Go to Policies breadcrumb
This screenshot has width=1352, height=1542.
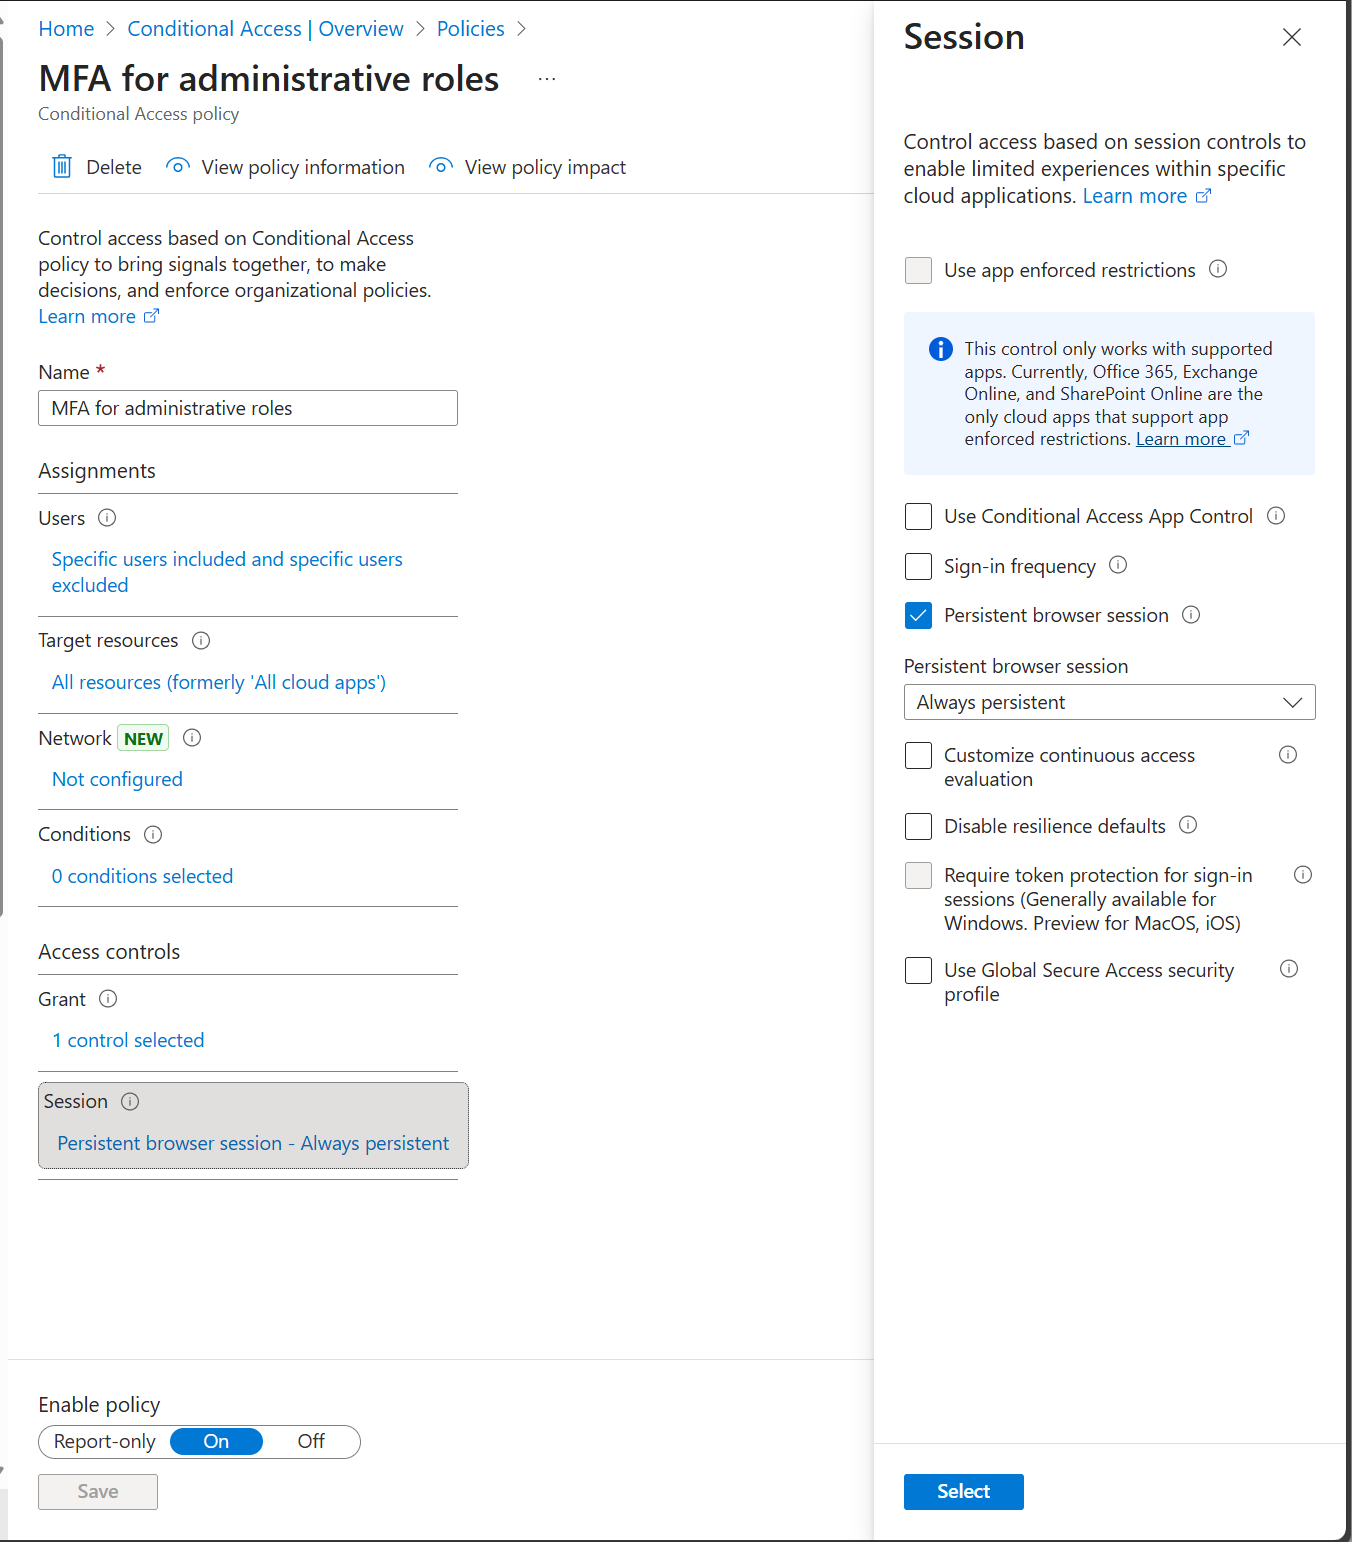470,29
